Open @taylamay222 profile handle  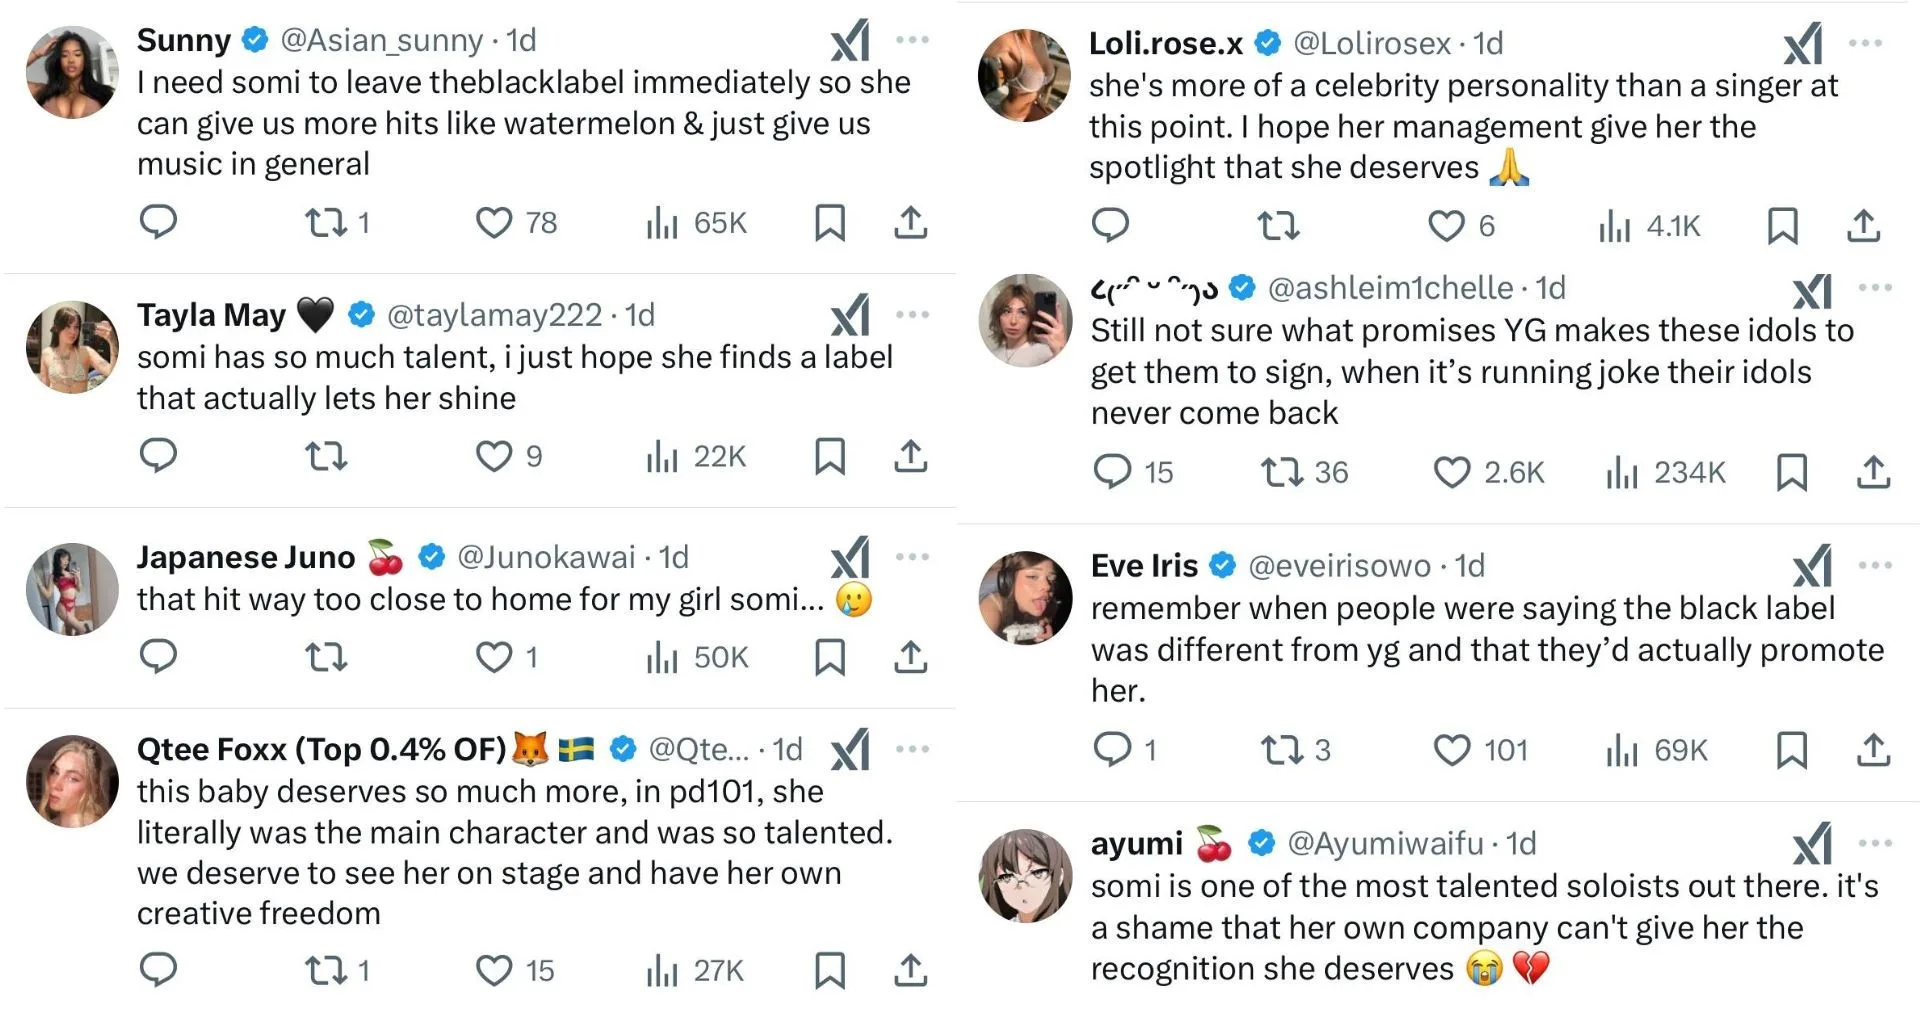[x=494, y=315]
